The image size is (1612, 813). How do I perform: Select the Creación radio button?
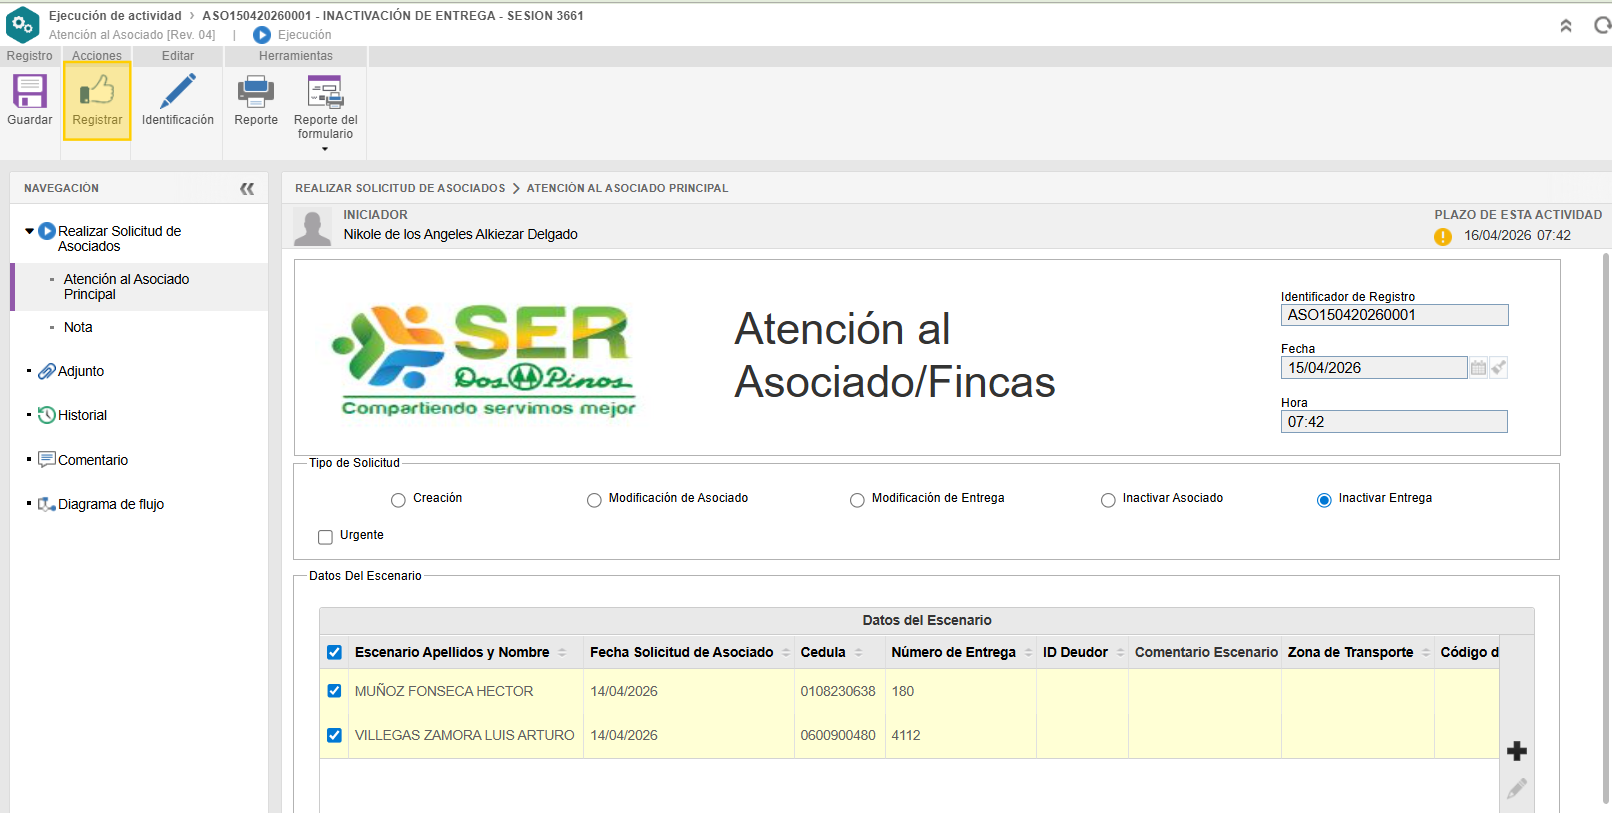398,500
